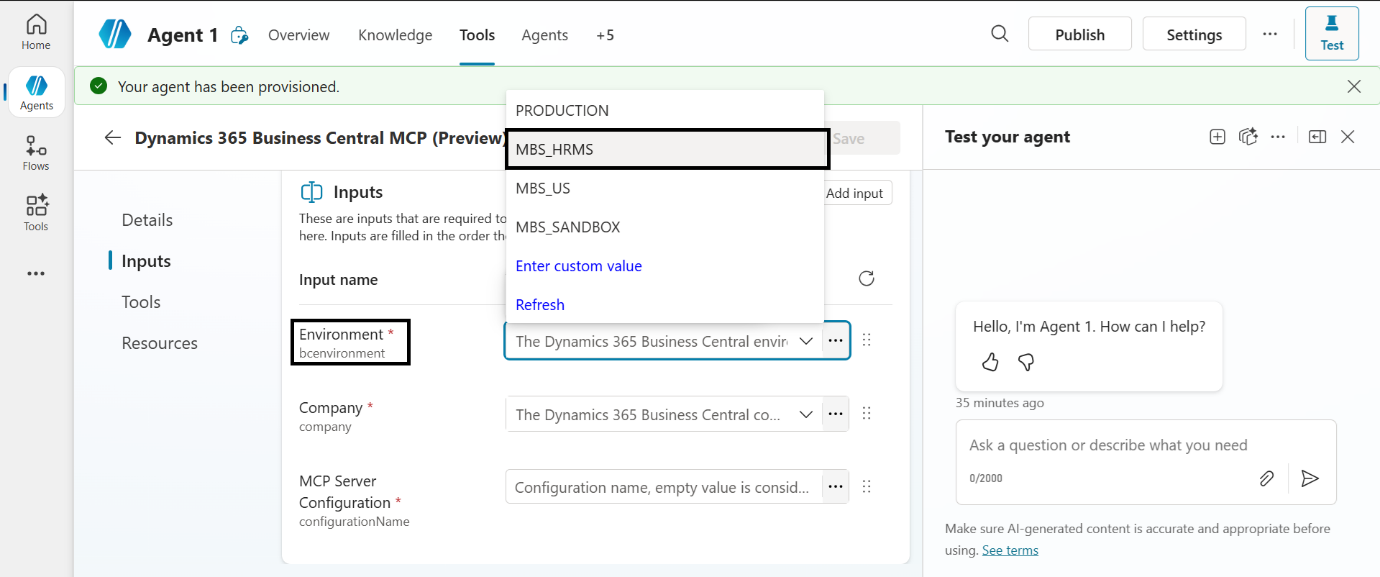Select the Agents icon in the sidebar
This screenshot has height=577, width=1380.
pos(36,92)
